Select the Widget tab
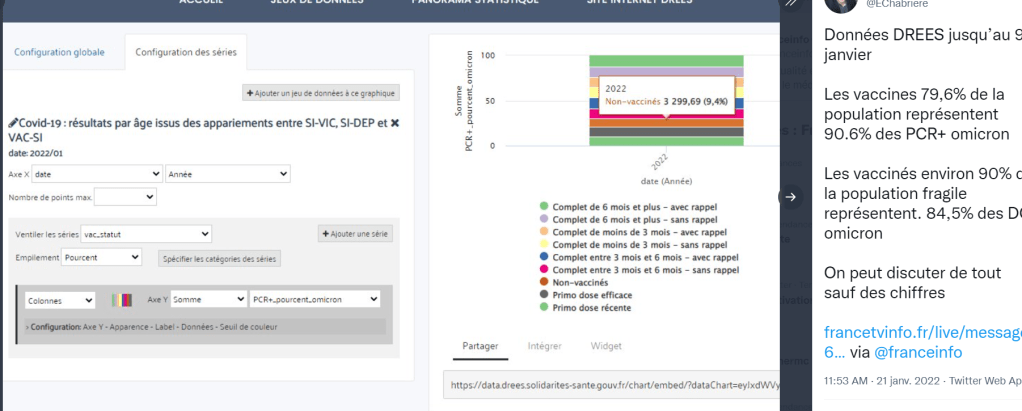Image resolution: width=1022 pixels, height=411 pixels. click(606, 346)
